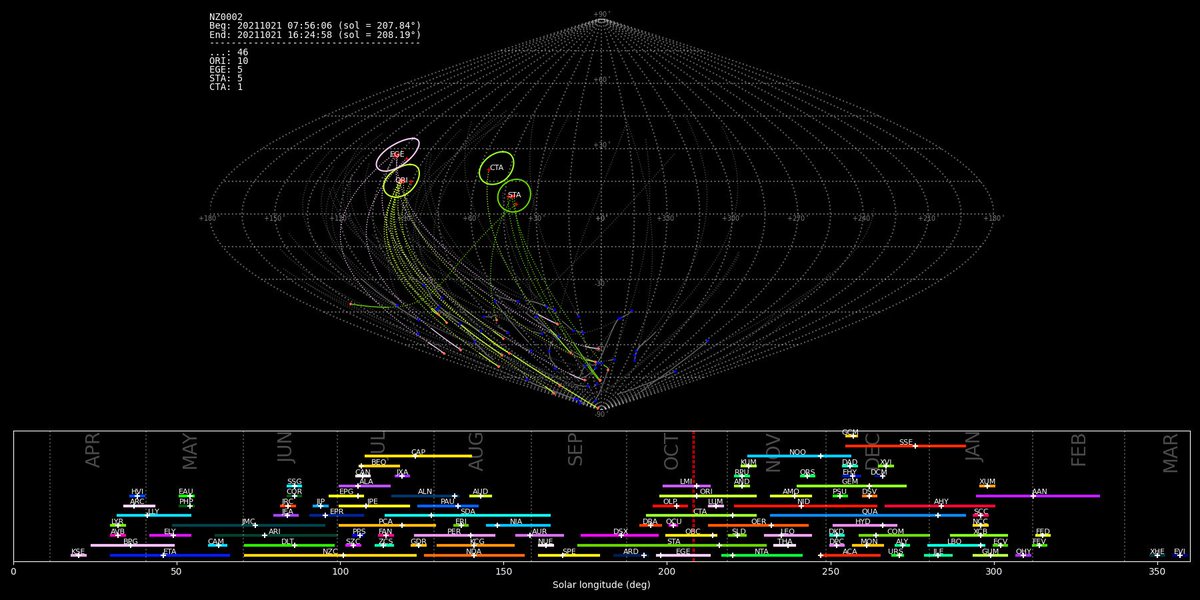Screen dimensions: 1200x600
Task: Click the "EGE: 5" count line
Action: (x=226, y=69)
